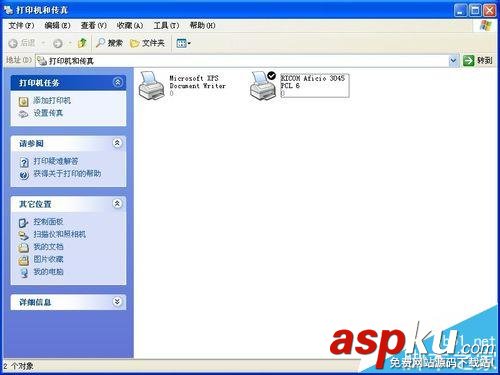Viewport: 500px width, 375px height.
Task: Toggle the 文件夹 (Folders) pane button
Action: point(147,43)
